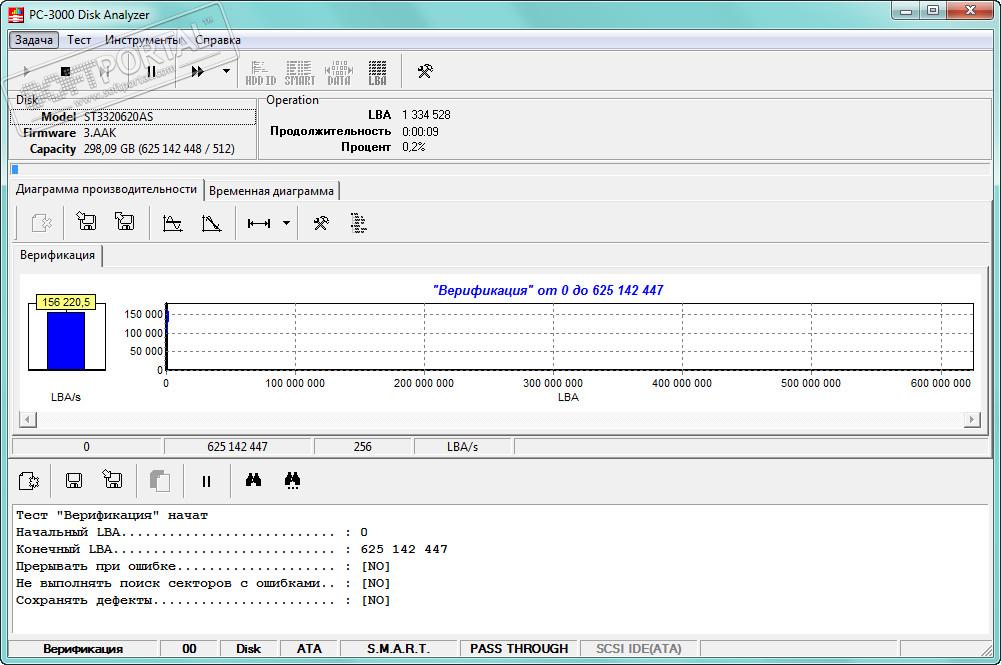Viewport: 1001px width, 665px height.
Task: Open the dropdown arrow next to fast-forward
Action: 226,71
